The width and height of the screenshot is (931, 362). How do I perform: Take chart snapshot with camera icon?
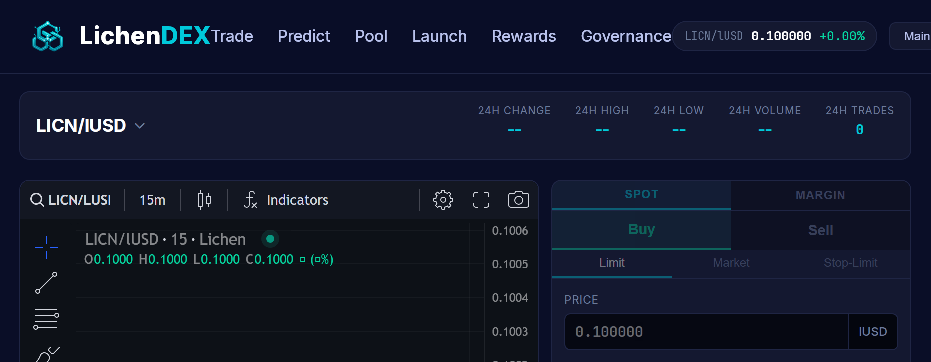tap(518, 200)
